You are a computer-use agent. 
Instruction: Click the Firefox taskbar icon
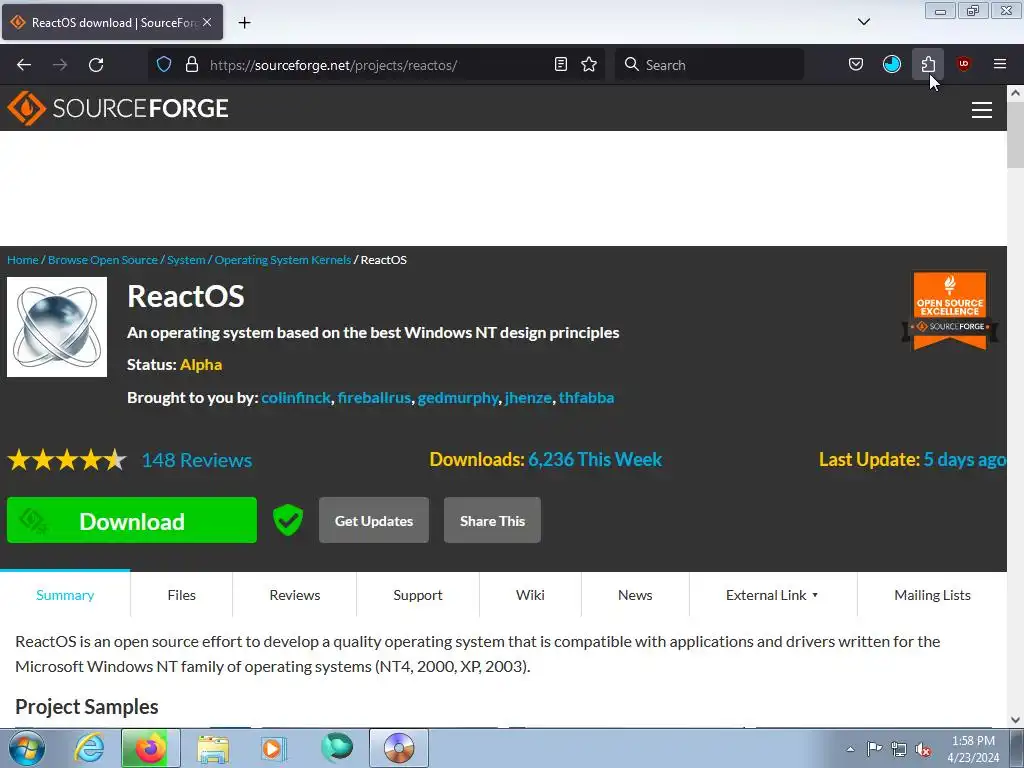(x=151, y=748)
